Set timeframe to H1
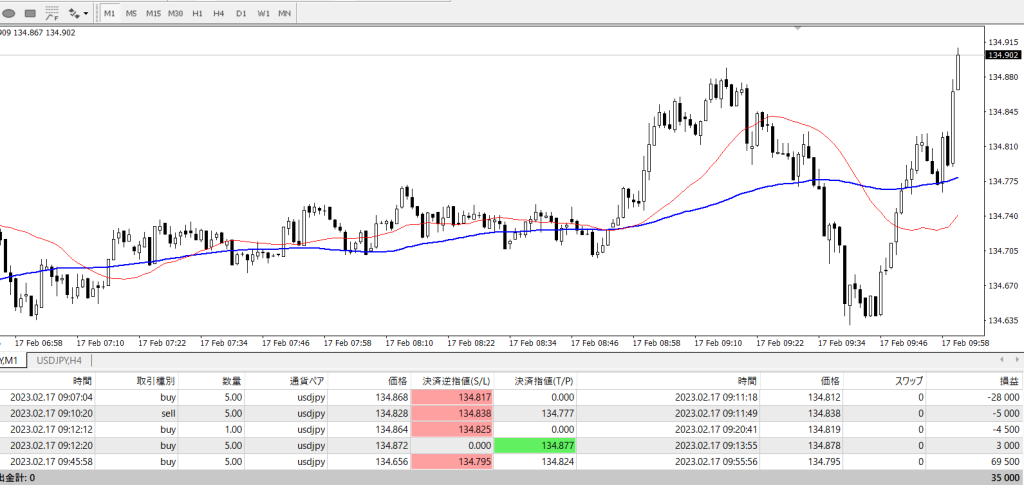Viewport: 1024px width, 485px height. (x=197, y=14)
